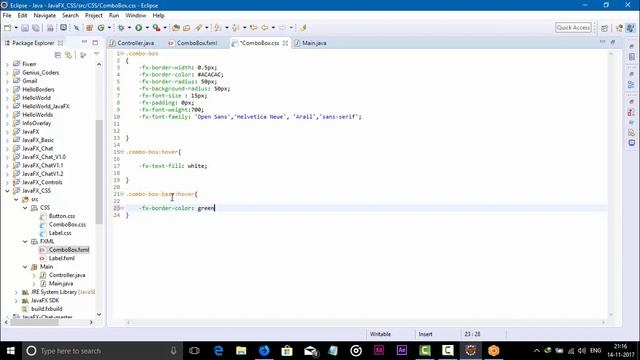Click the New Java Package icon

(x=89, y=28)
